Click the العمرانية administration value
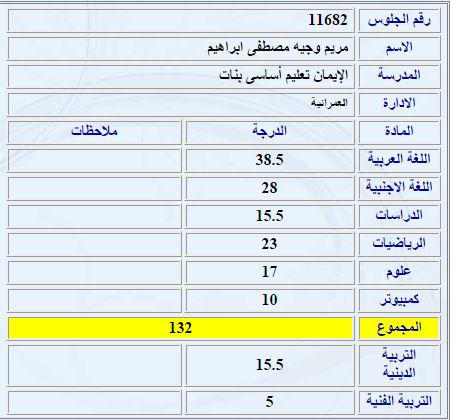This screenshot has width=450, height=420. [x=329, y=103]
